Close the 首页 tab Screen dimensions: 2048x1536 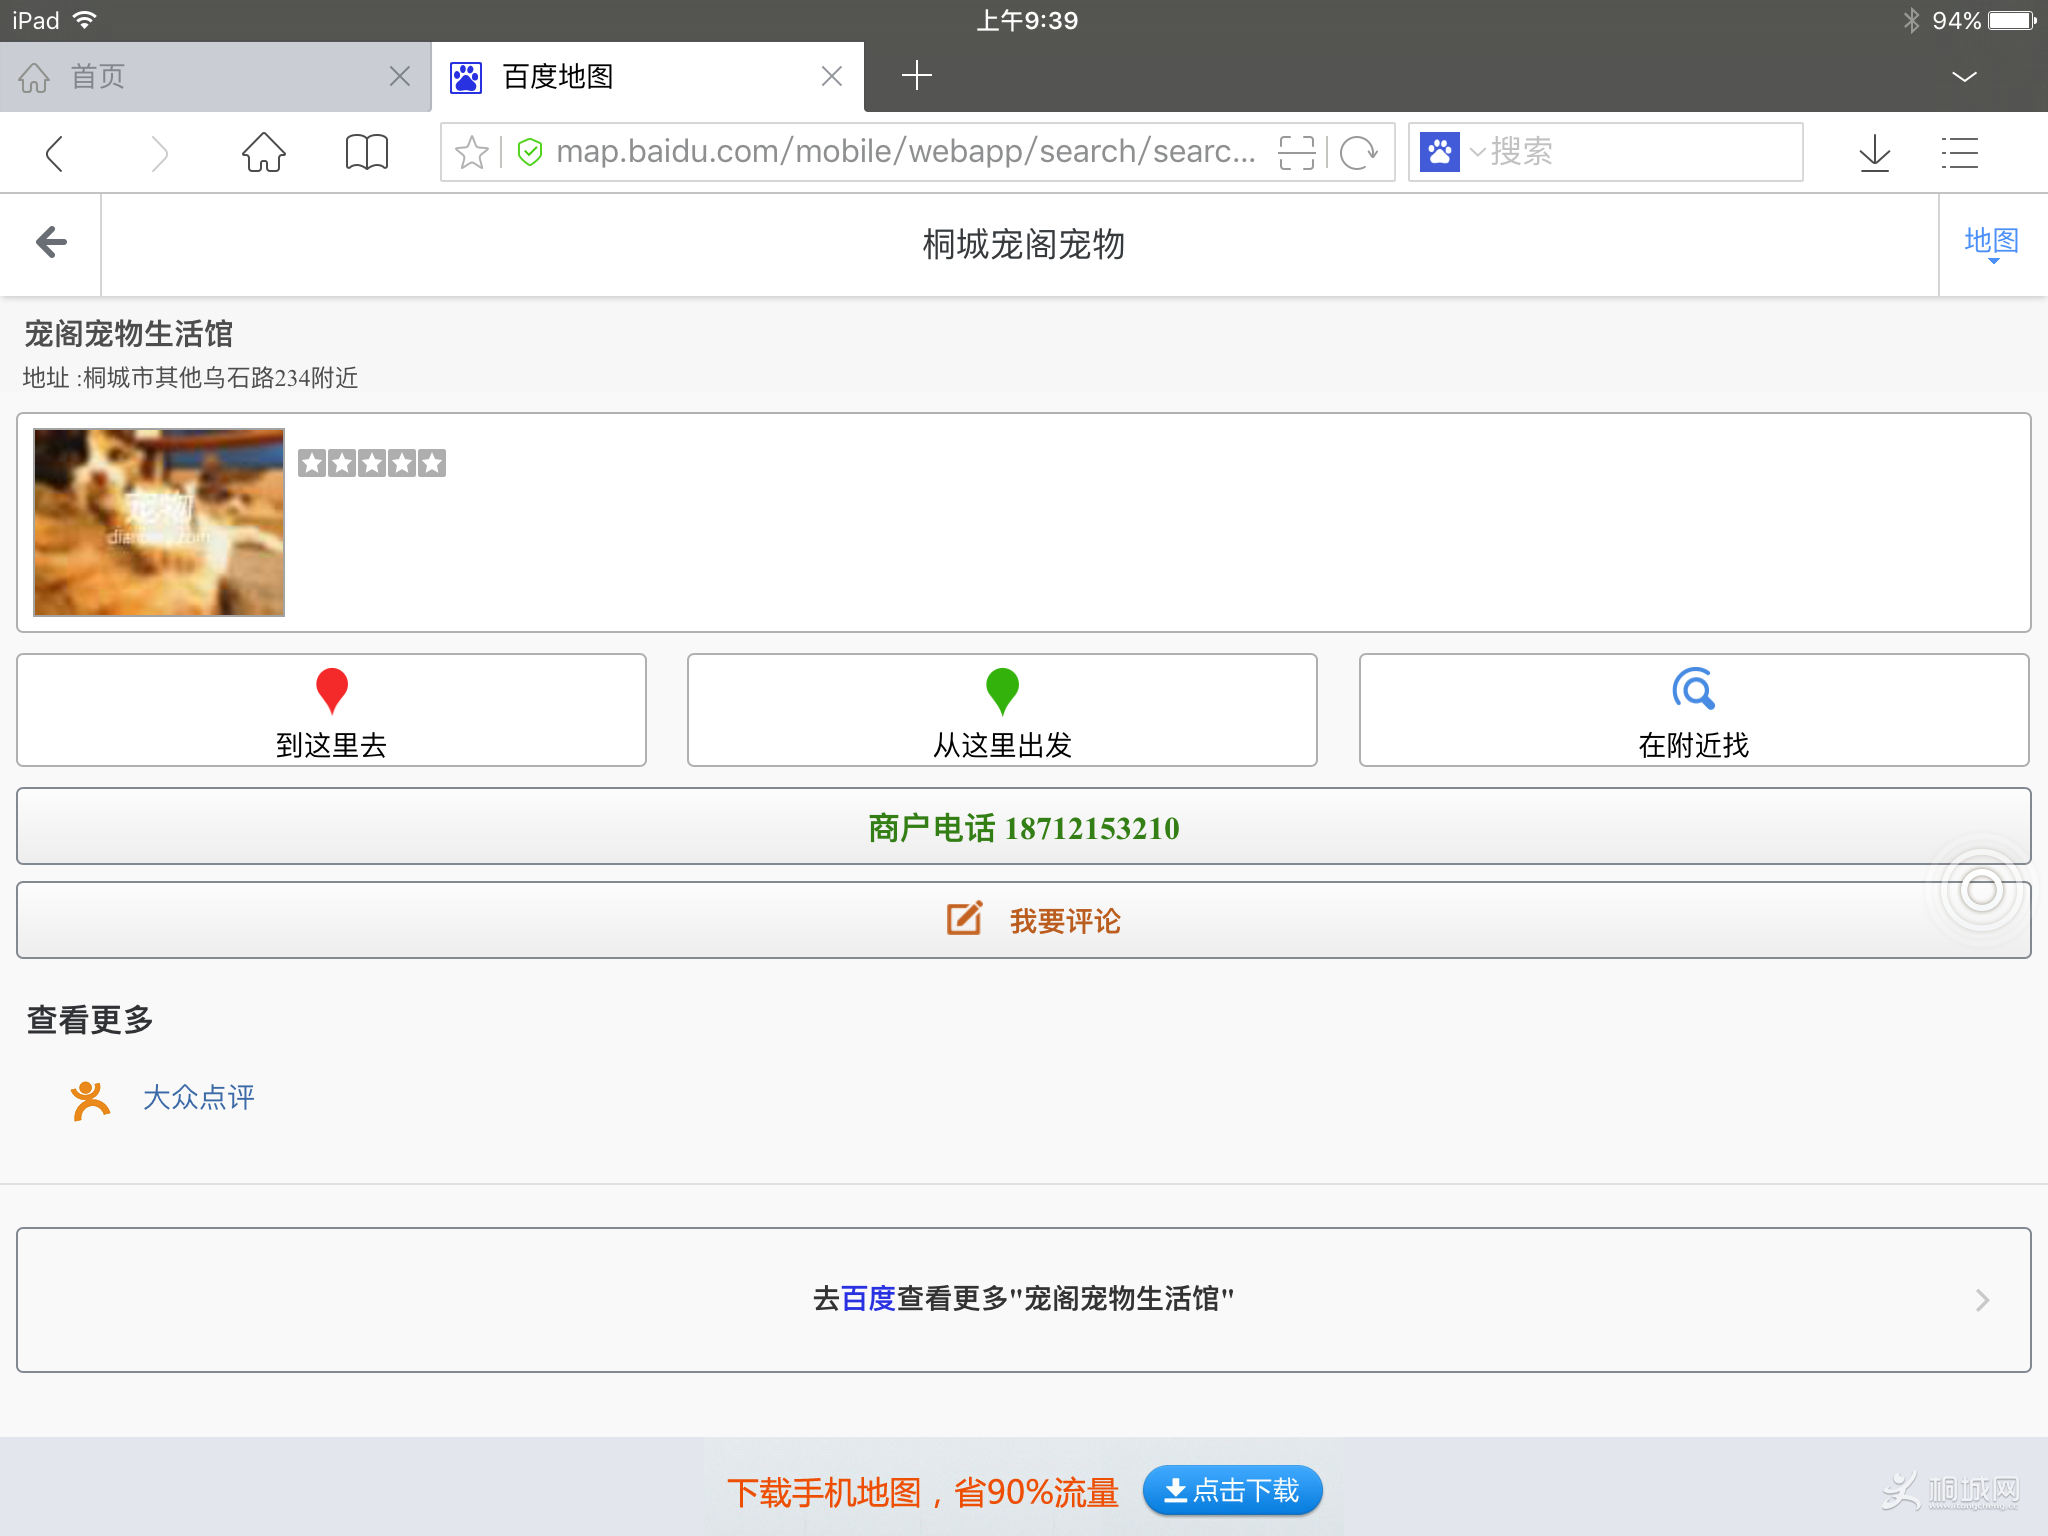click(400, 76)
